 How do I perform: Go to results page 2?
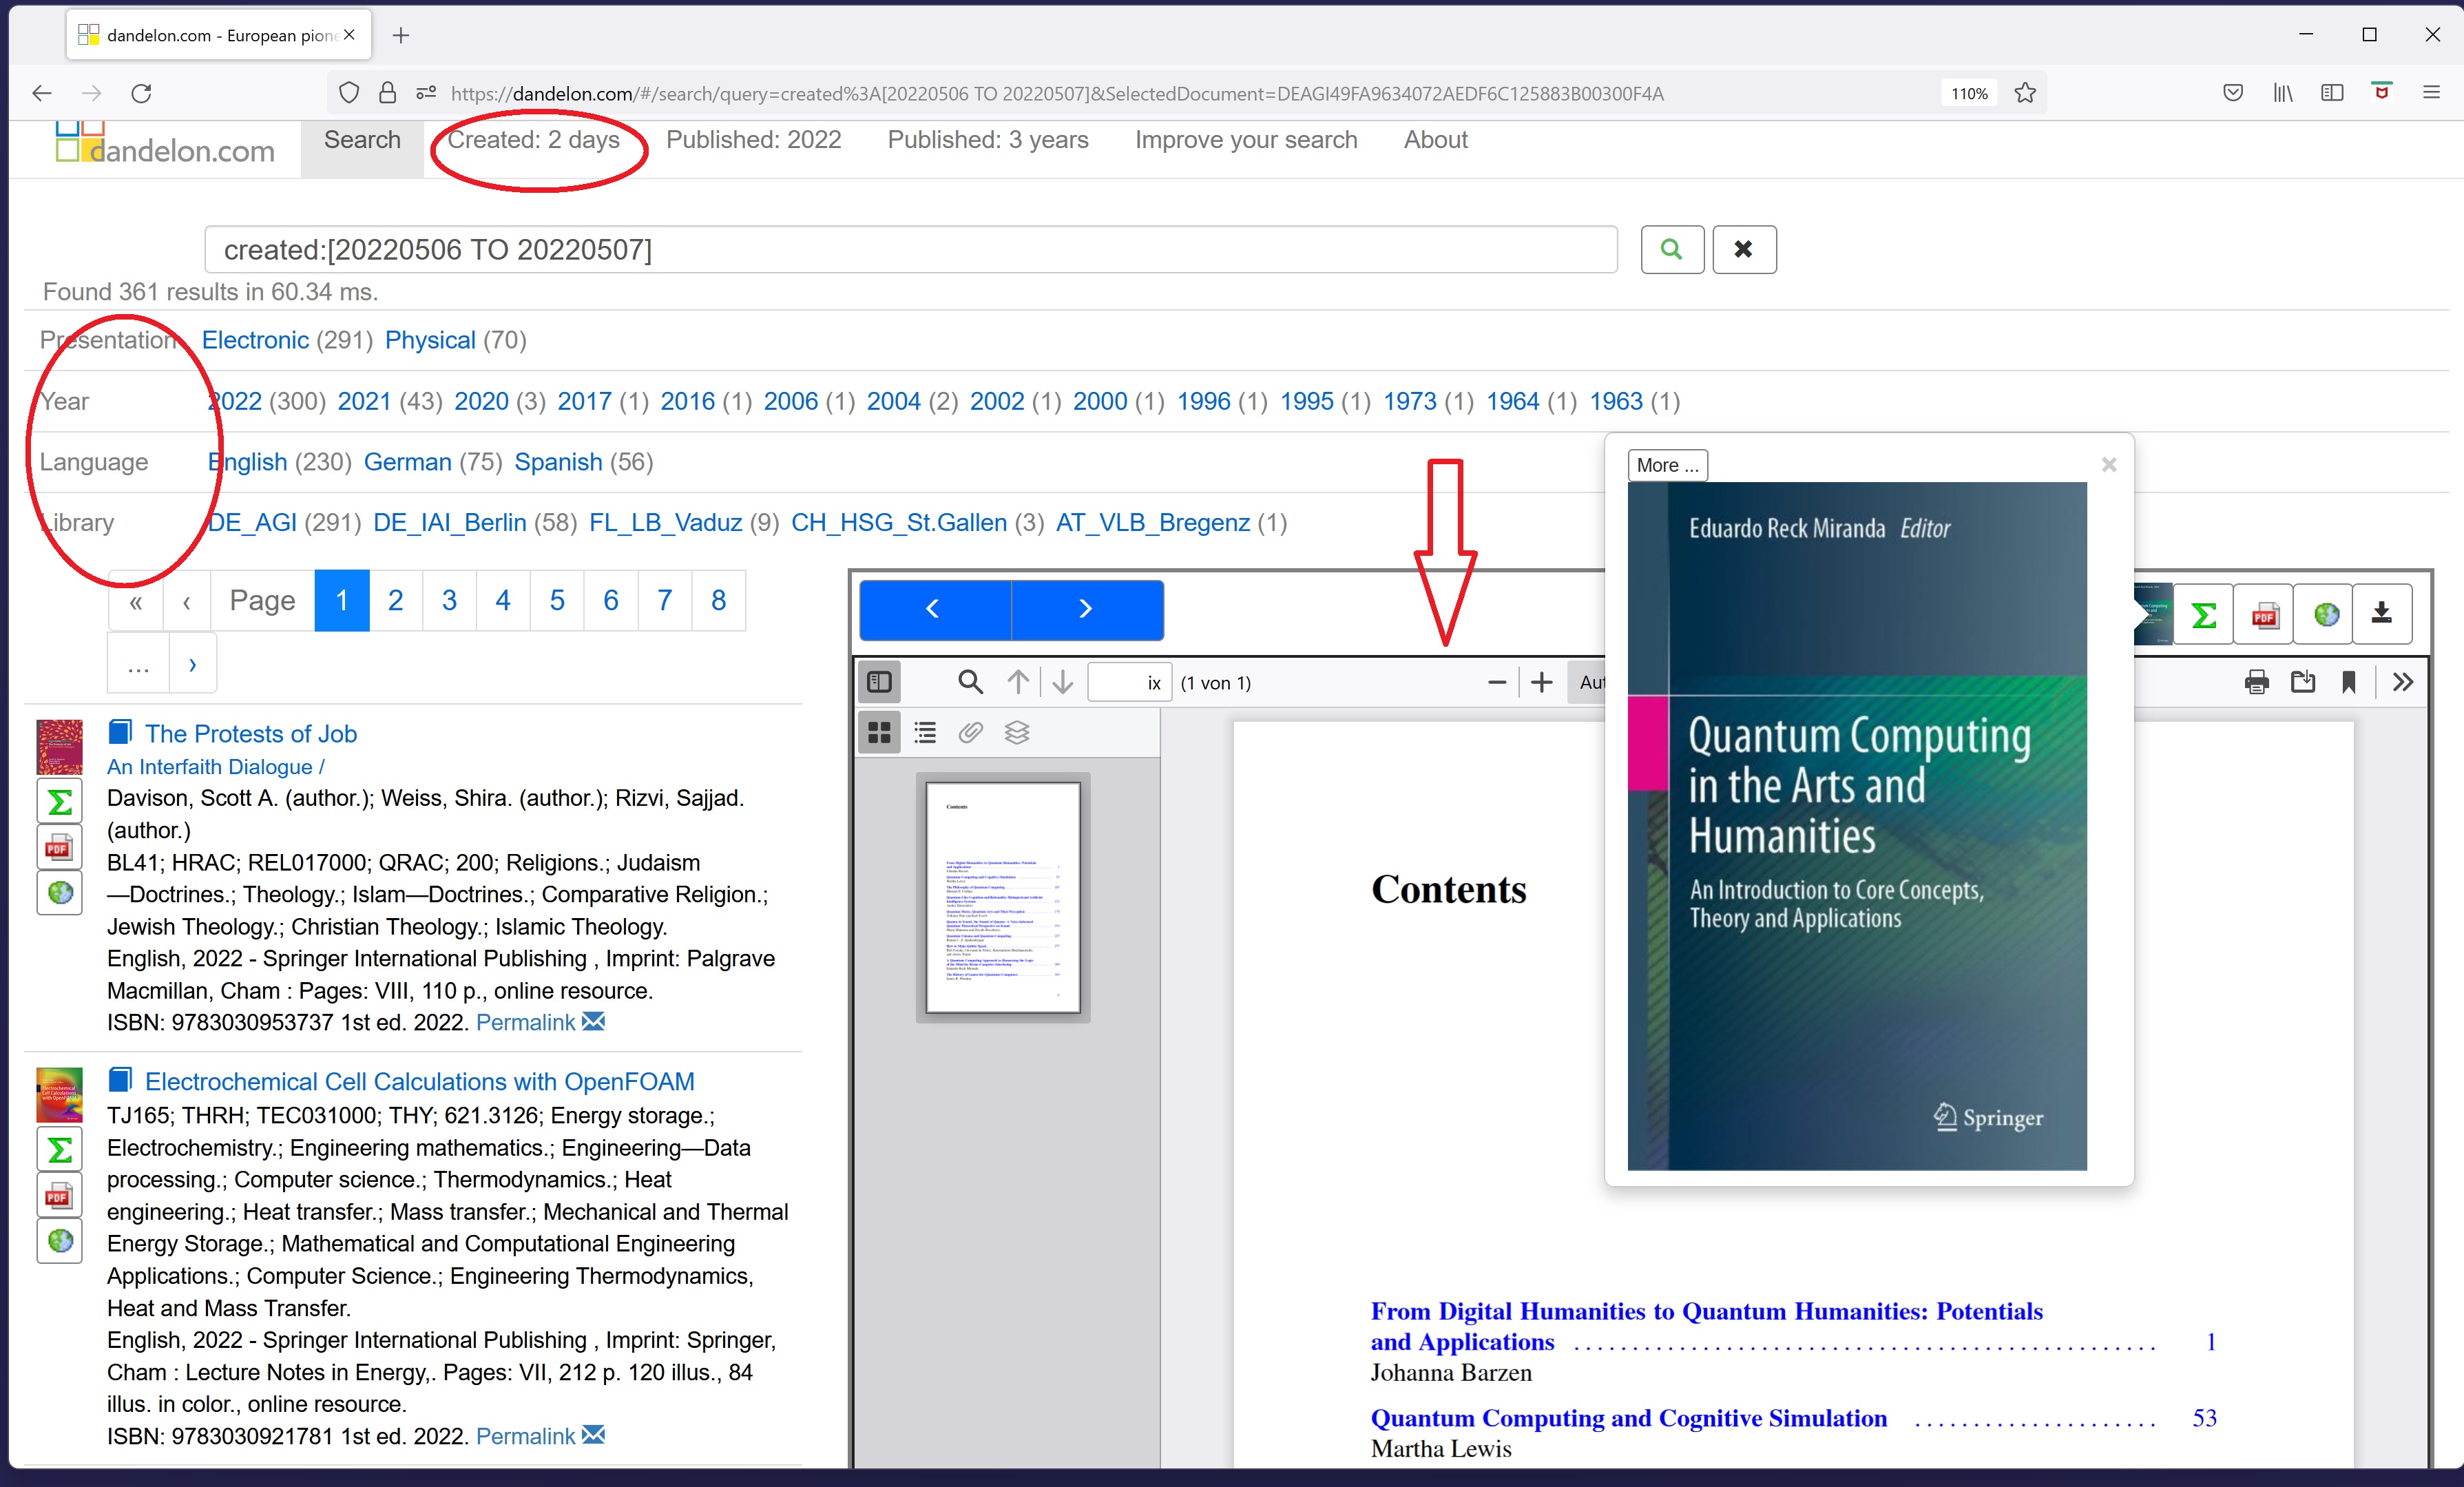[396, 600]
